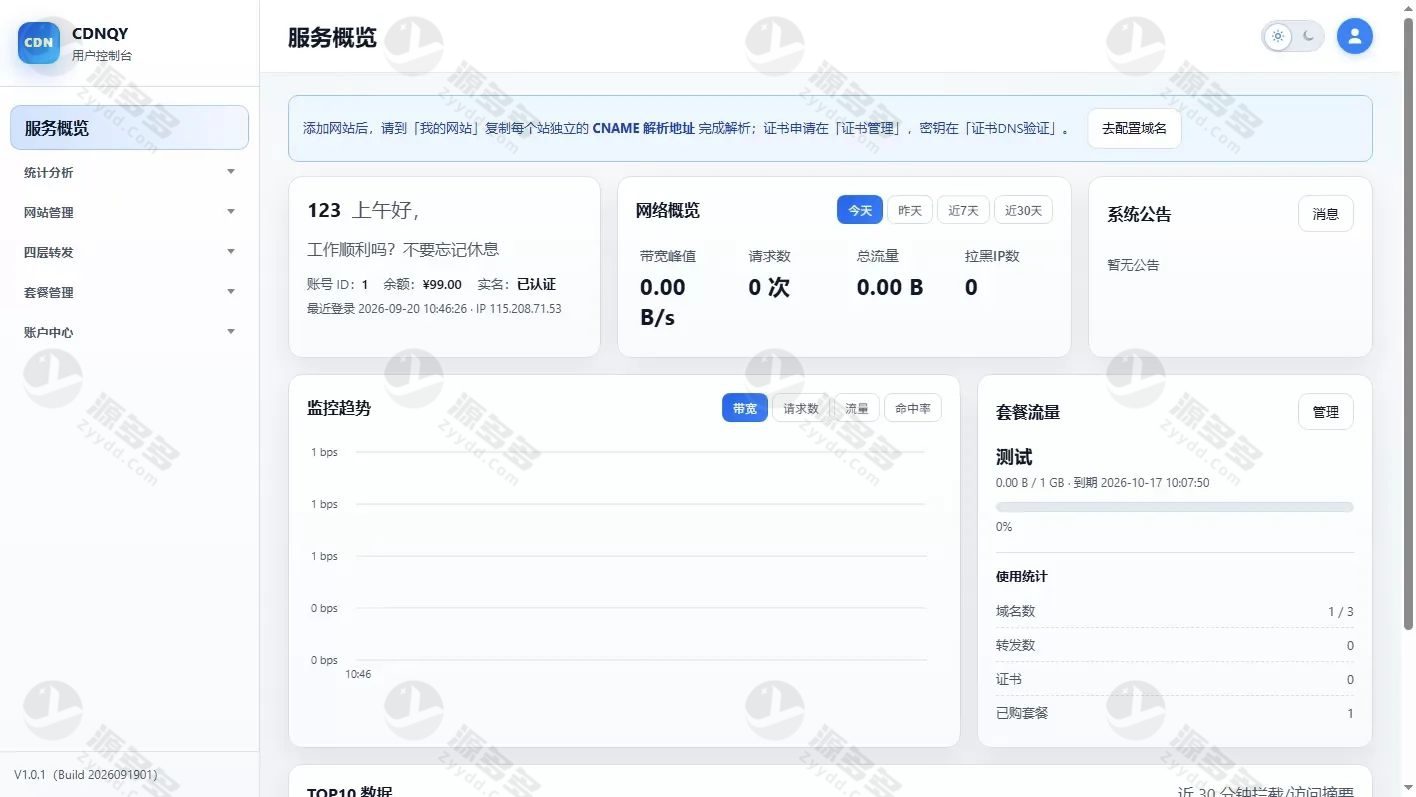Show 流量 monitoring trend
Viewport: 1416px width, 797px height.
coord(857,408)
